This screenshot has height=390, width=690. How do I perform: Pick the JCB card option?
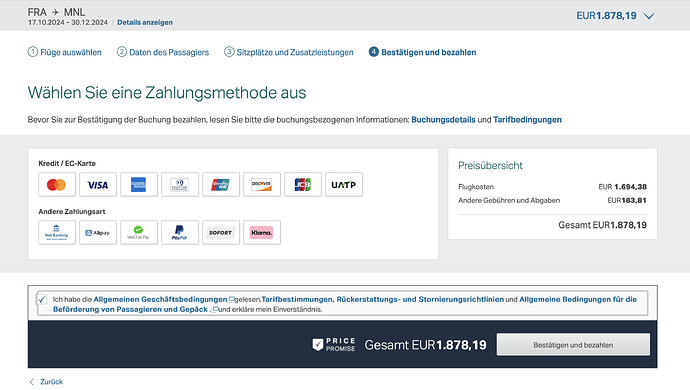point(303,184)
